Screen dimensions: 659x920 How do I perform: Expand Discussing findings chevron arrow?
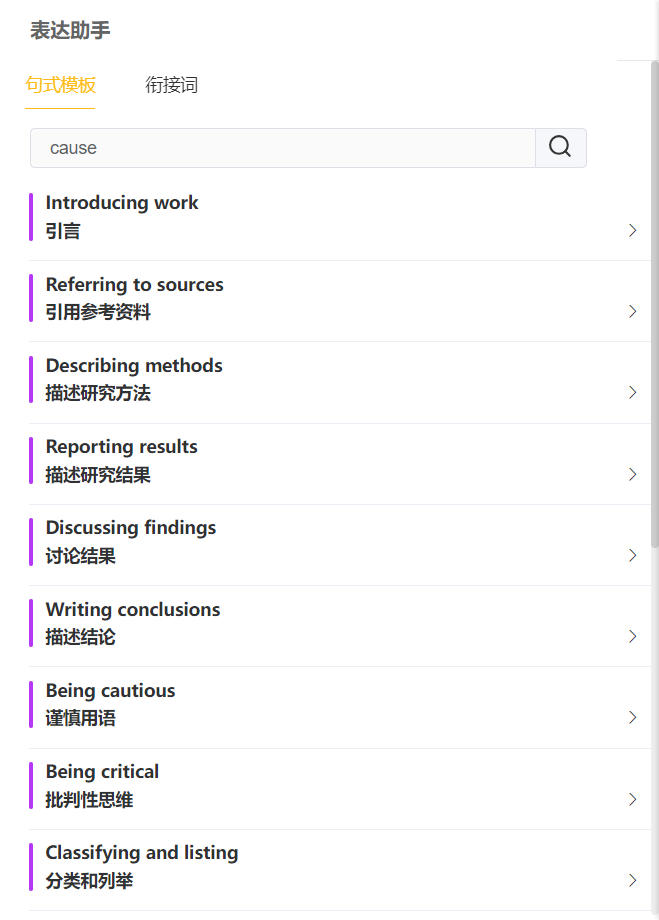(632, 555)
